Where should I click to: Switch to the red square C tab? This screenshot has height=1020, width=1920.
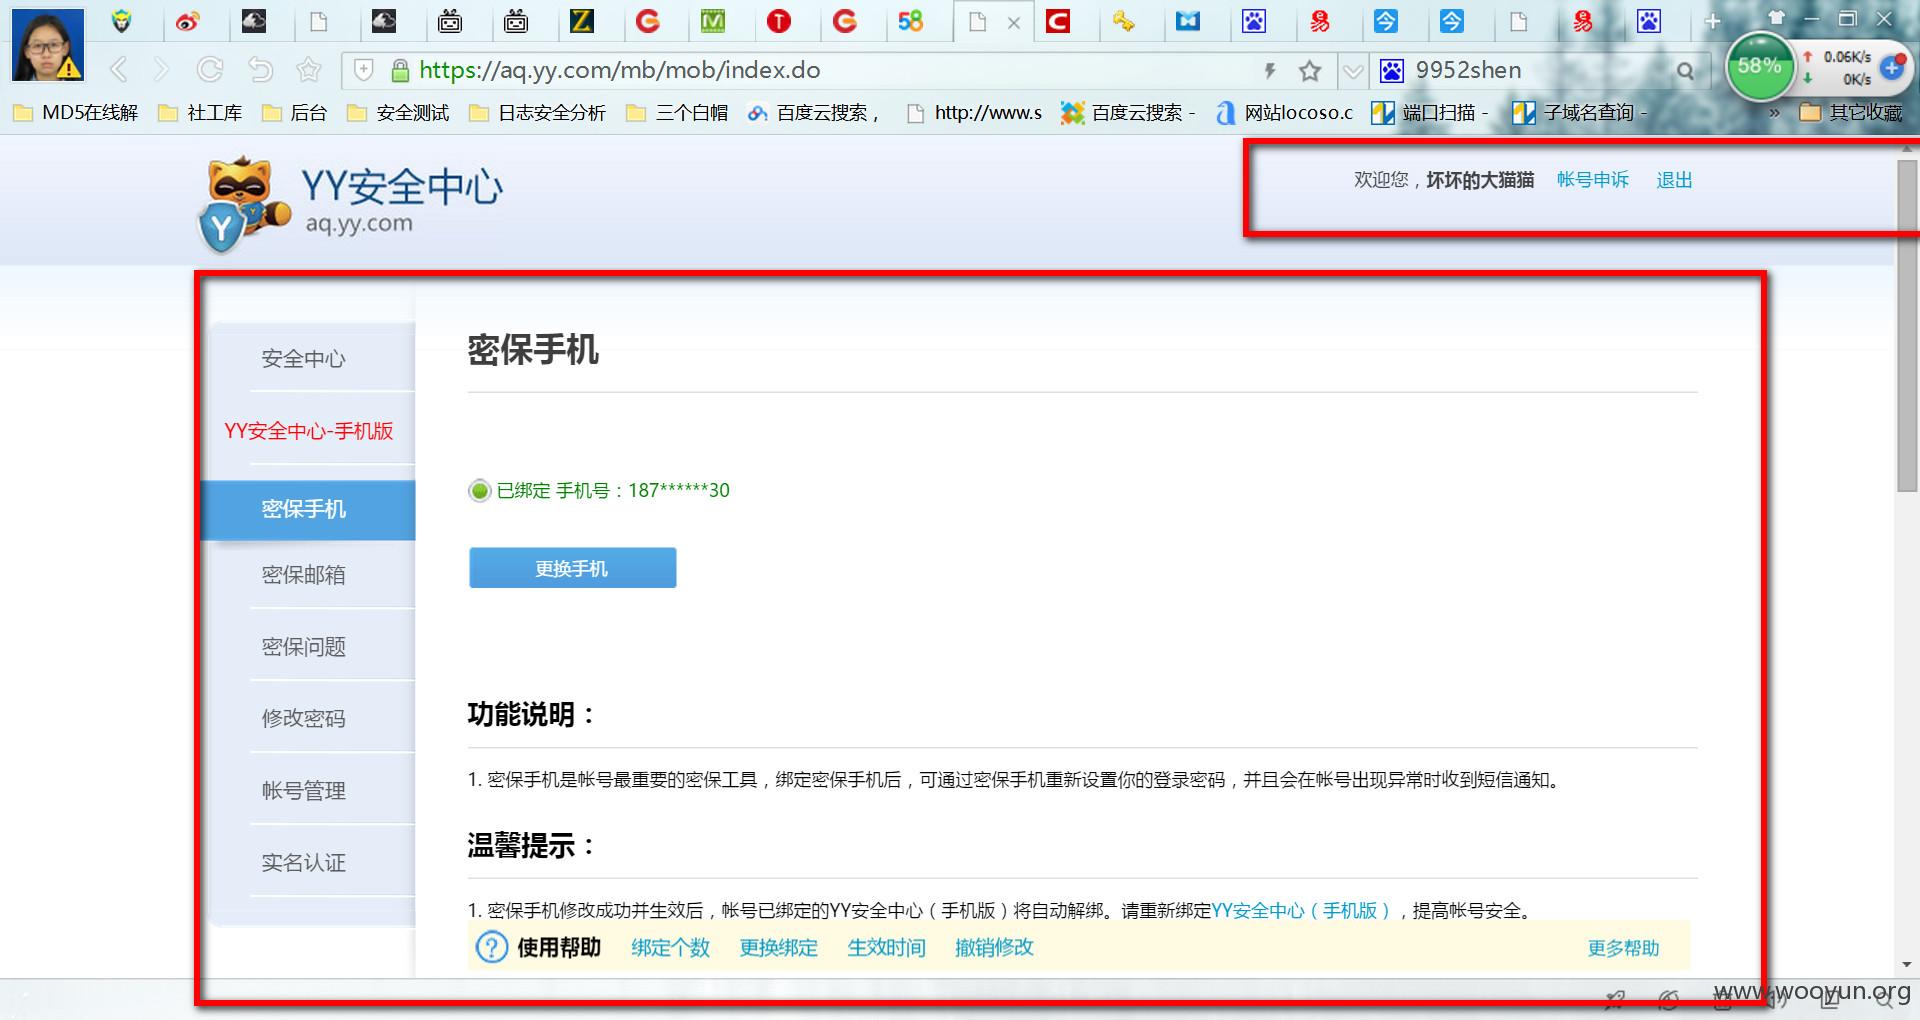1058,21
